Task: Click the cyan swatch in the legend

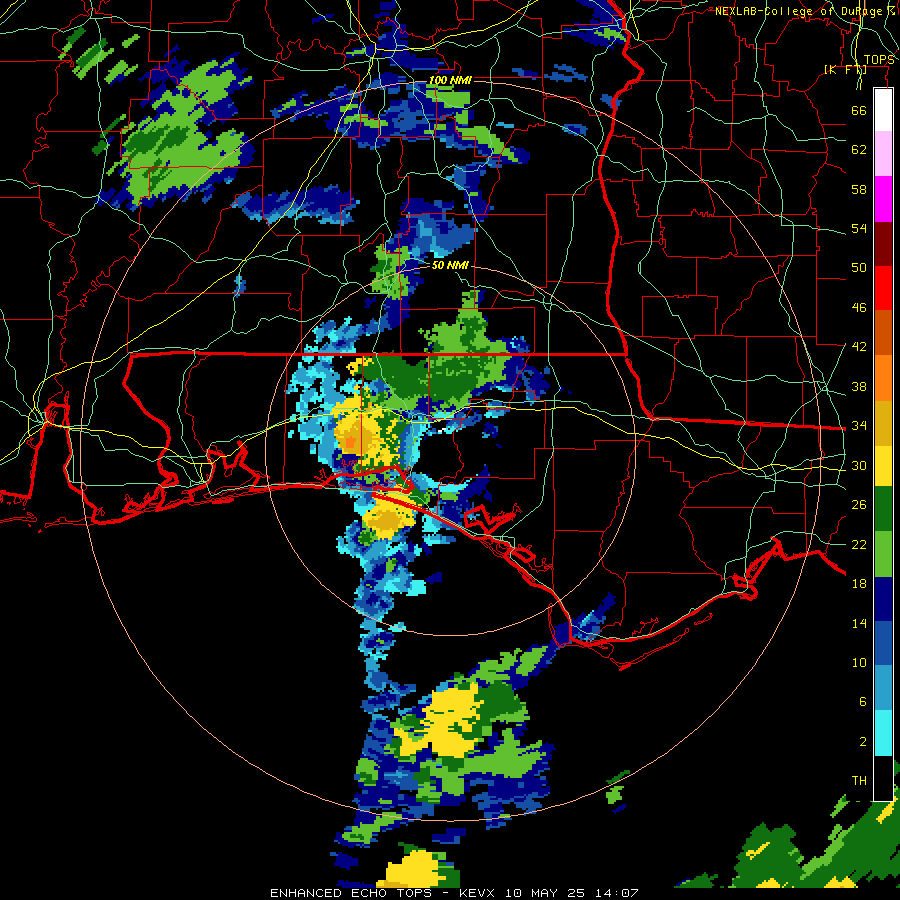Action: (883, 733)
